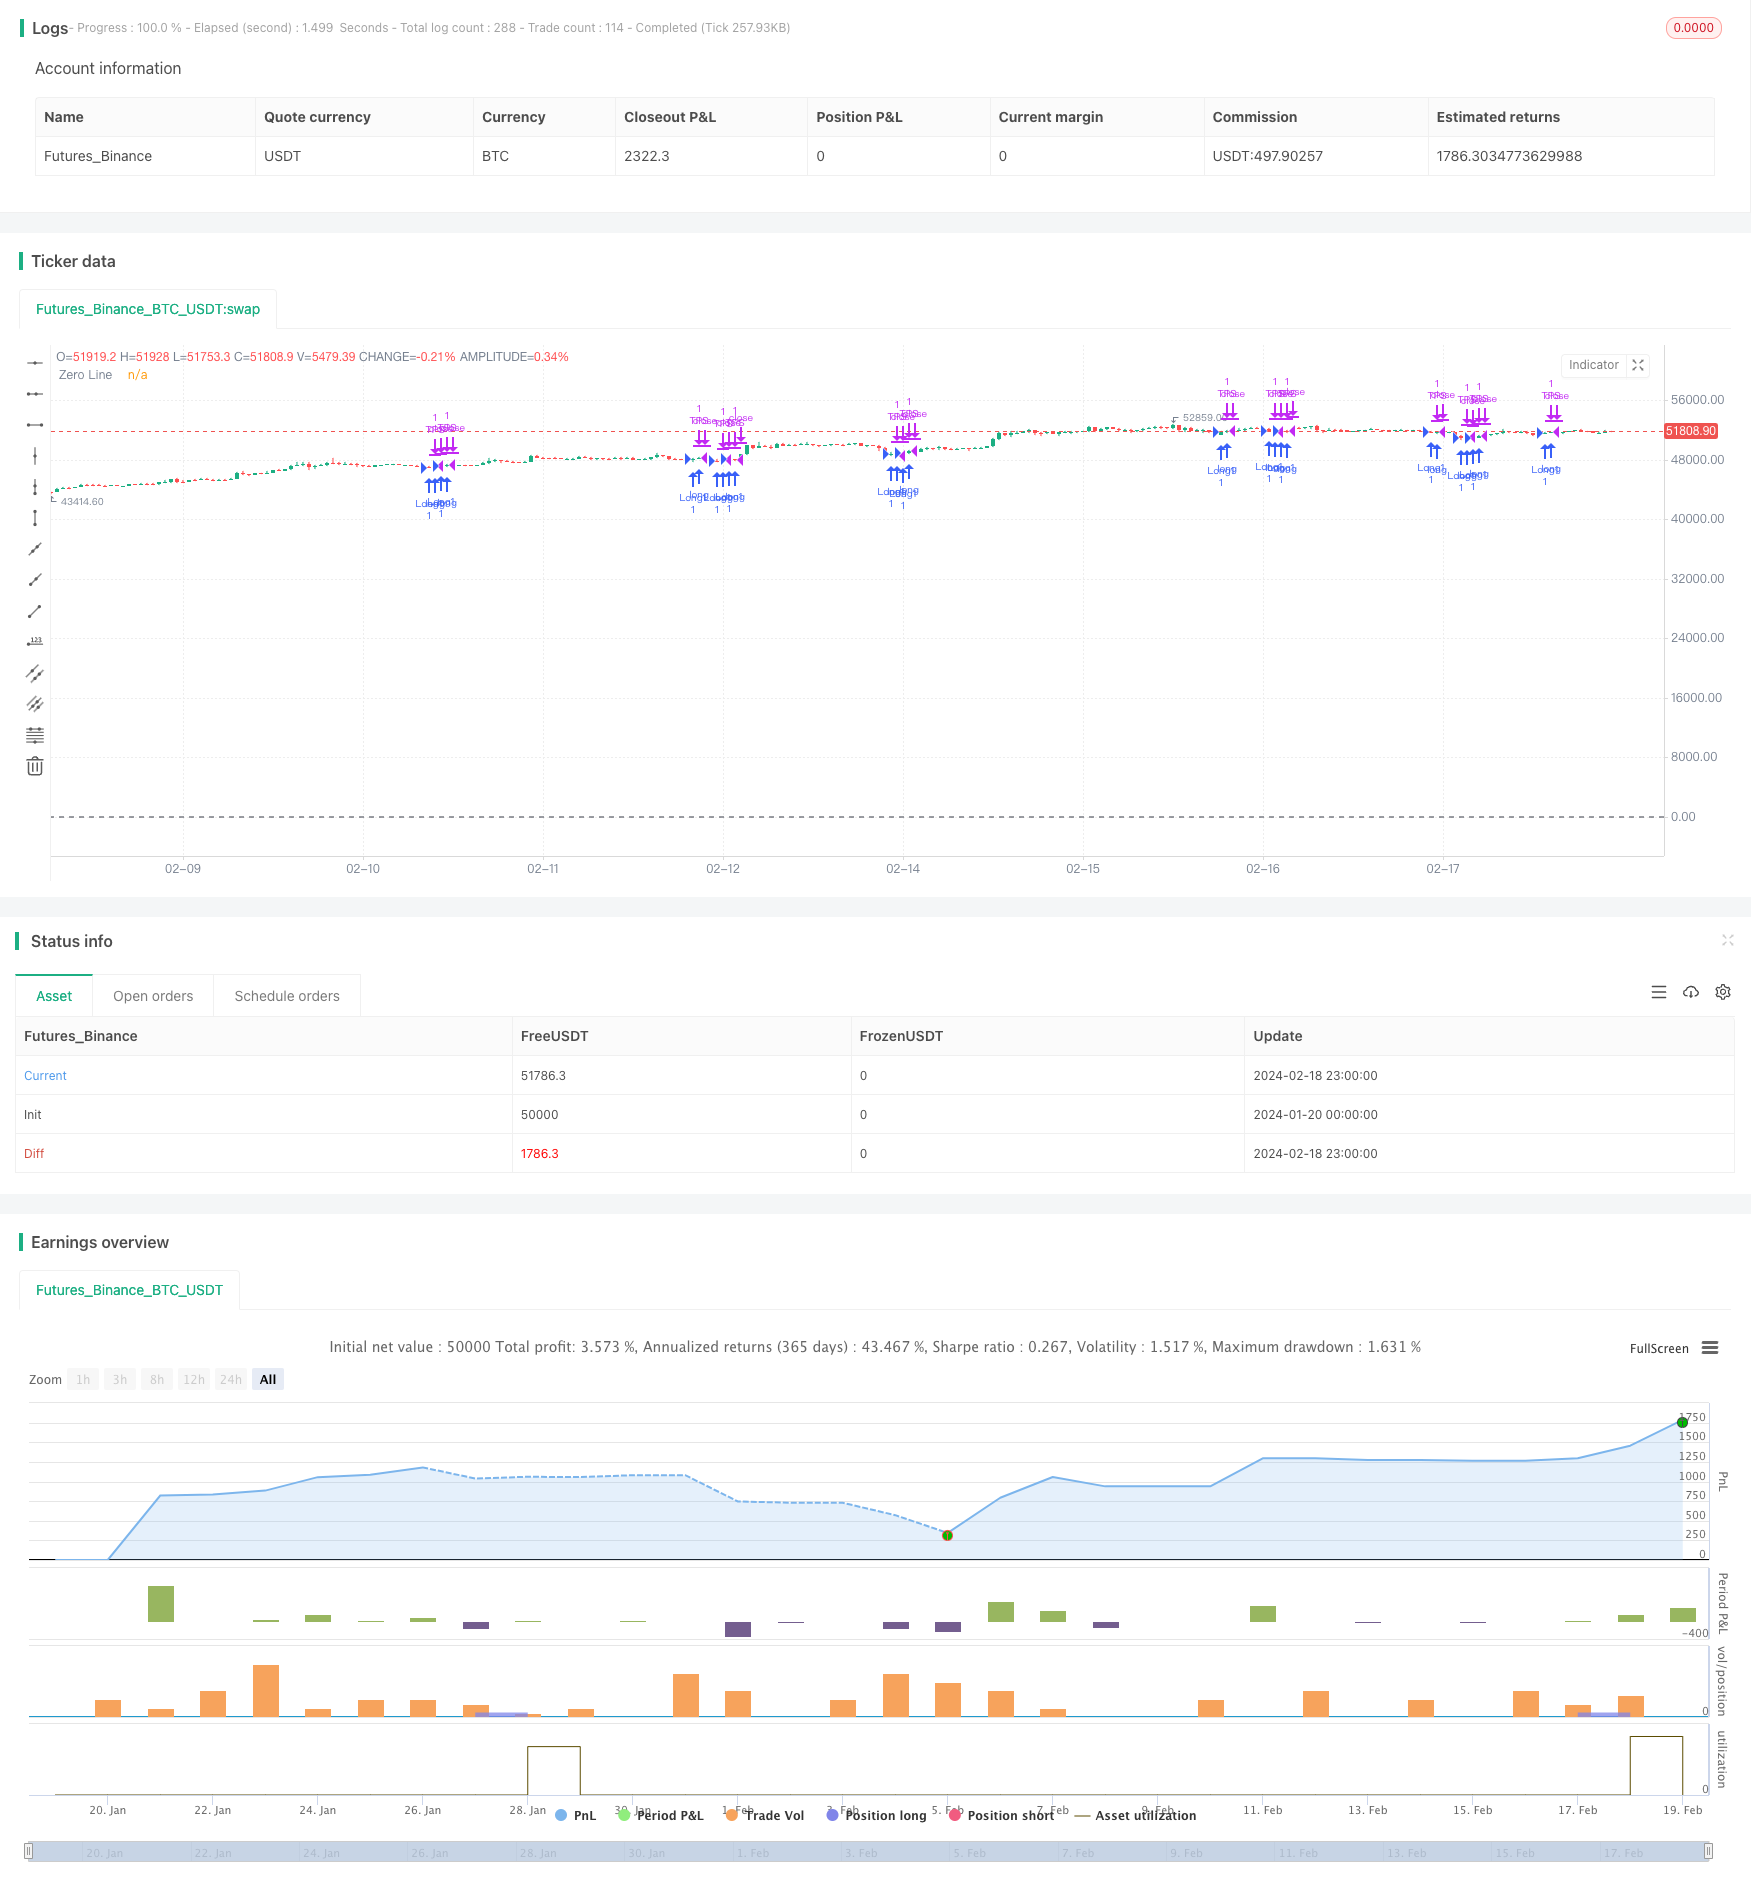Select the horizontal straight line drawing tool
1751x1891 pixels.
(x=35, y=363)
